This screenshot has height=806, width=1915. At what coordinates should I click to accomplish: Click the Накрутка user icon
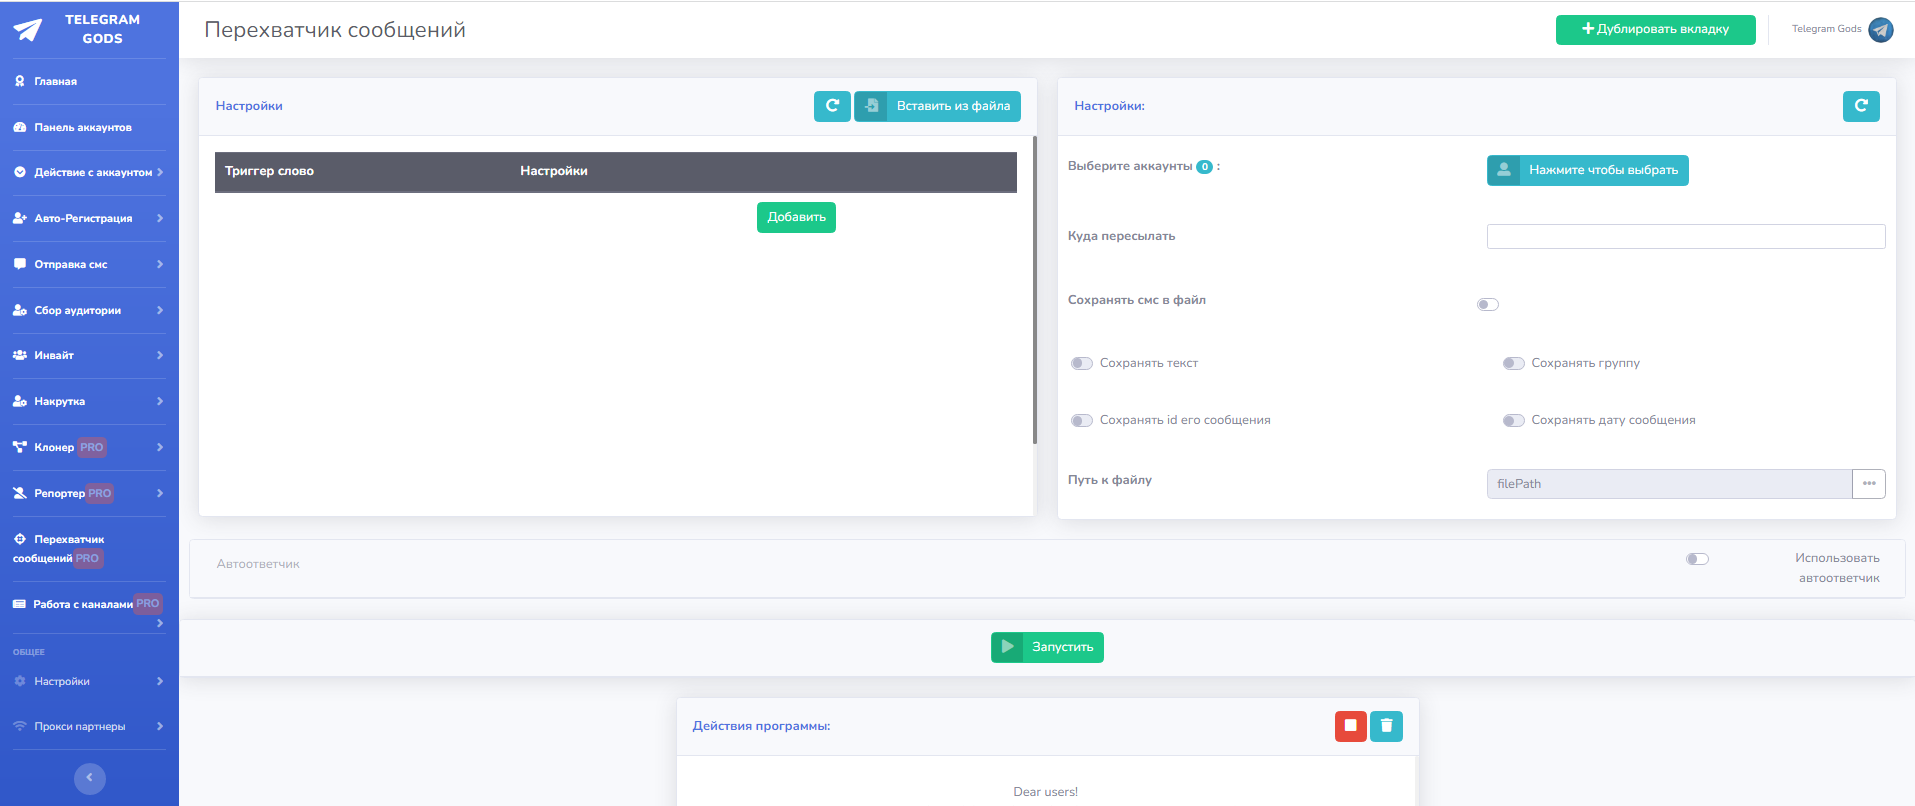click(x=20, y=401)
